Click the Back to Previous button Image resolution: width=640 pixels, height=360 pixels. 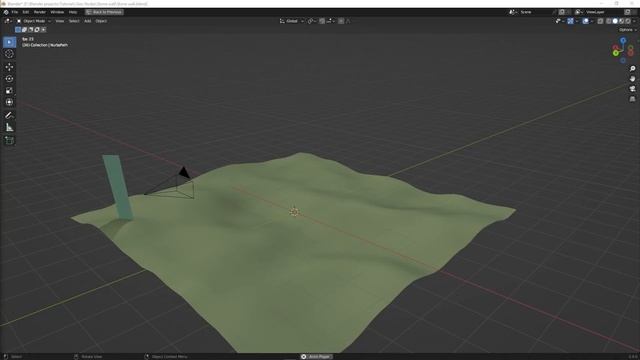(x=104, y=12)
